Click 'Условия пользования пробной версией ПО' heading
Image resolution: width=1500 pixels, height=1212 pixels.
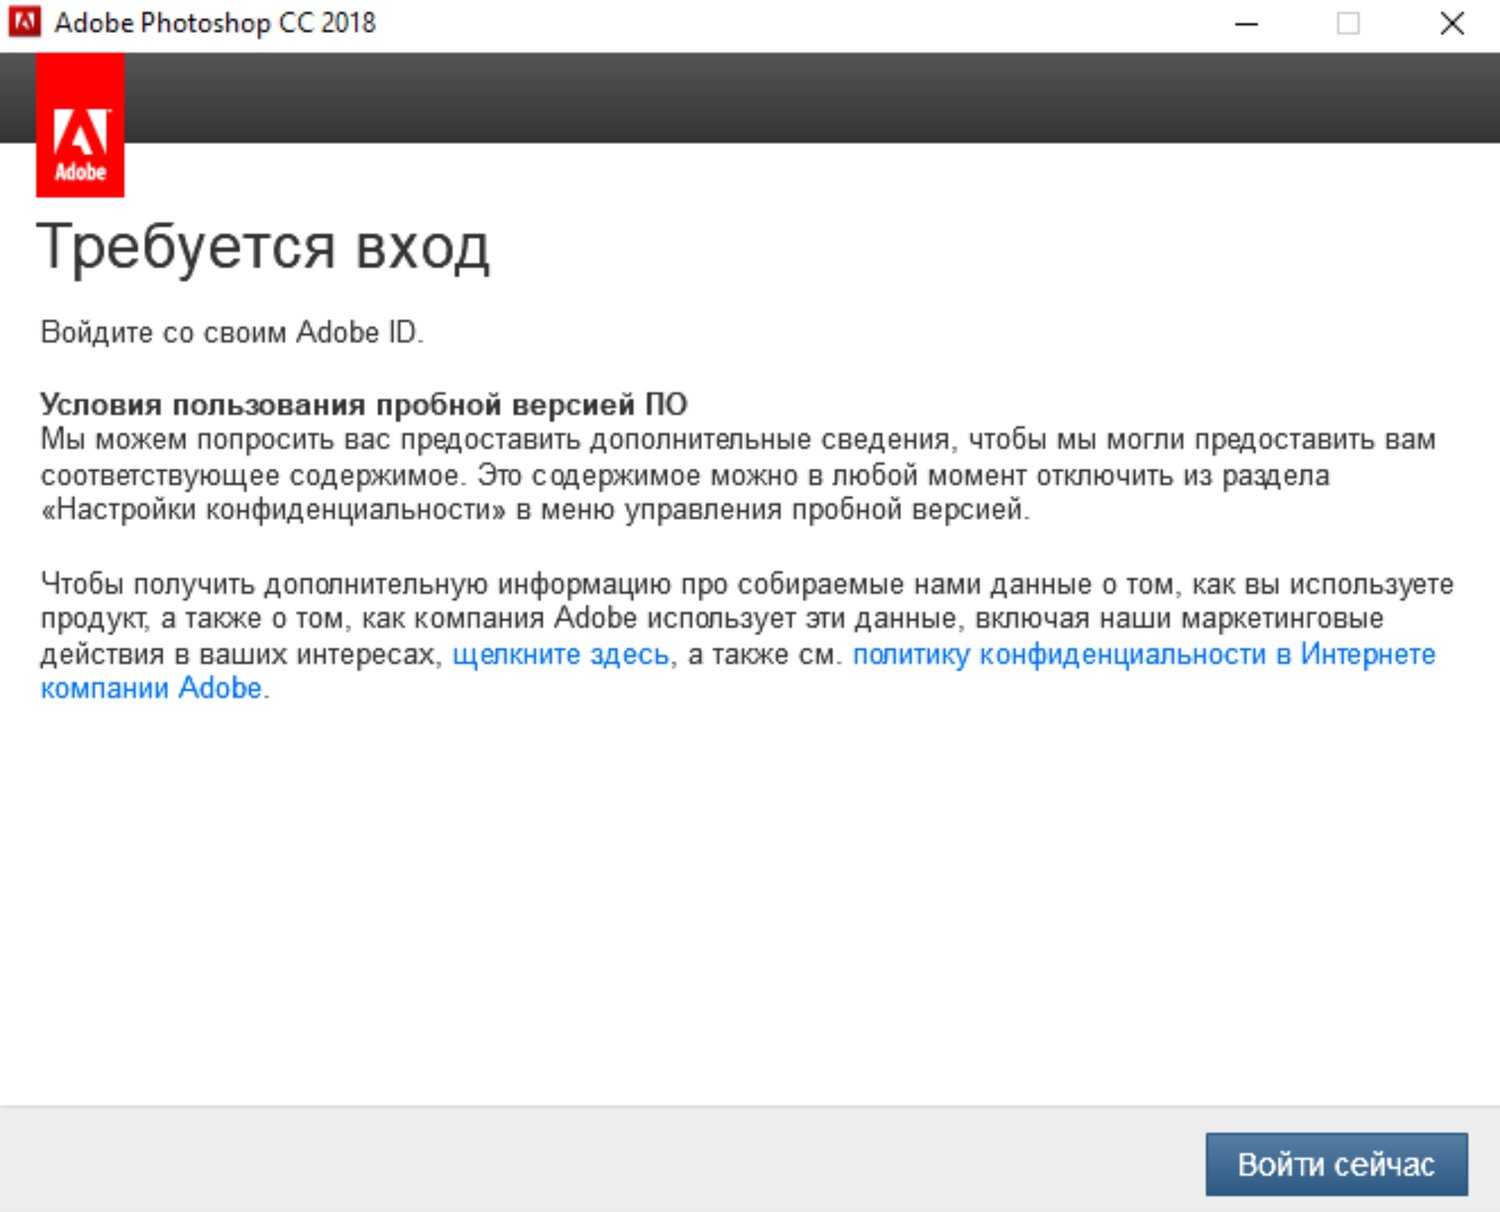364,404
